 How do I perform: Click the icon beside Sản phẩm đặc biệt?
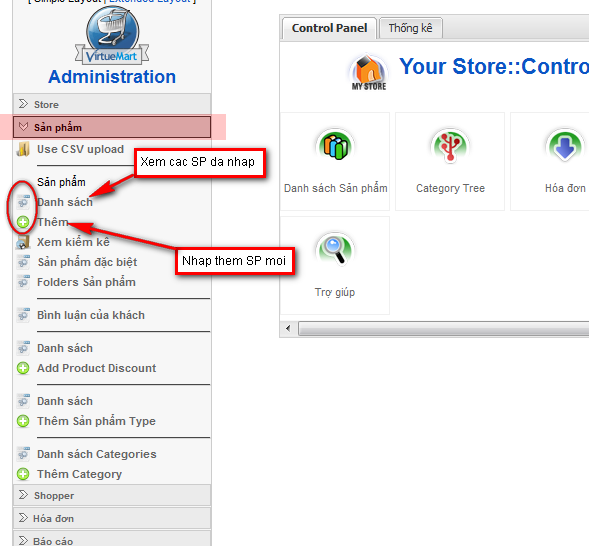click(x=23, y=262)
